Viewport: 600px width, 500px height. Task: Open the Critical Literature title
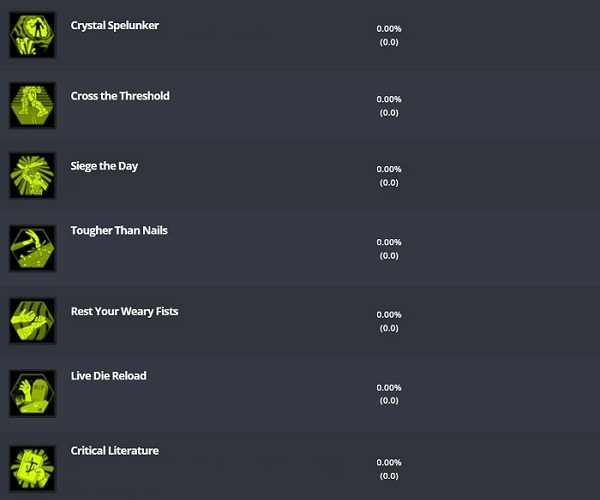(114, 451)
